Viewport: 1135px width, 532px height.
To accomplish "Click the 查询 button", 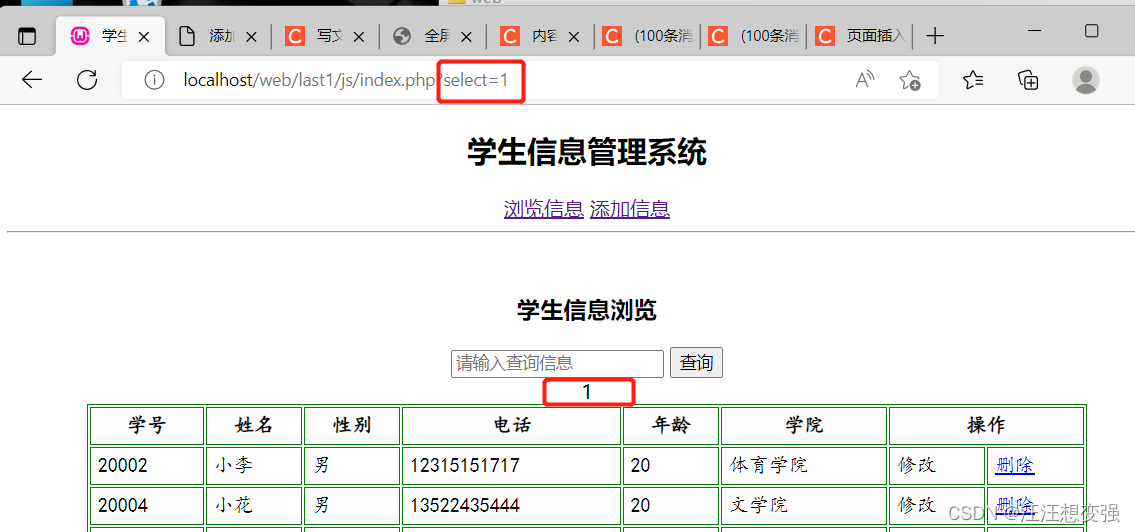I will (x=696, y=363).
